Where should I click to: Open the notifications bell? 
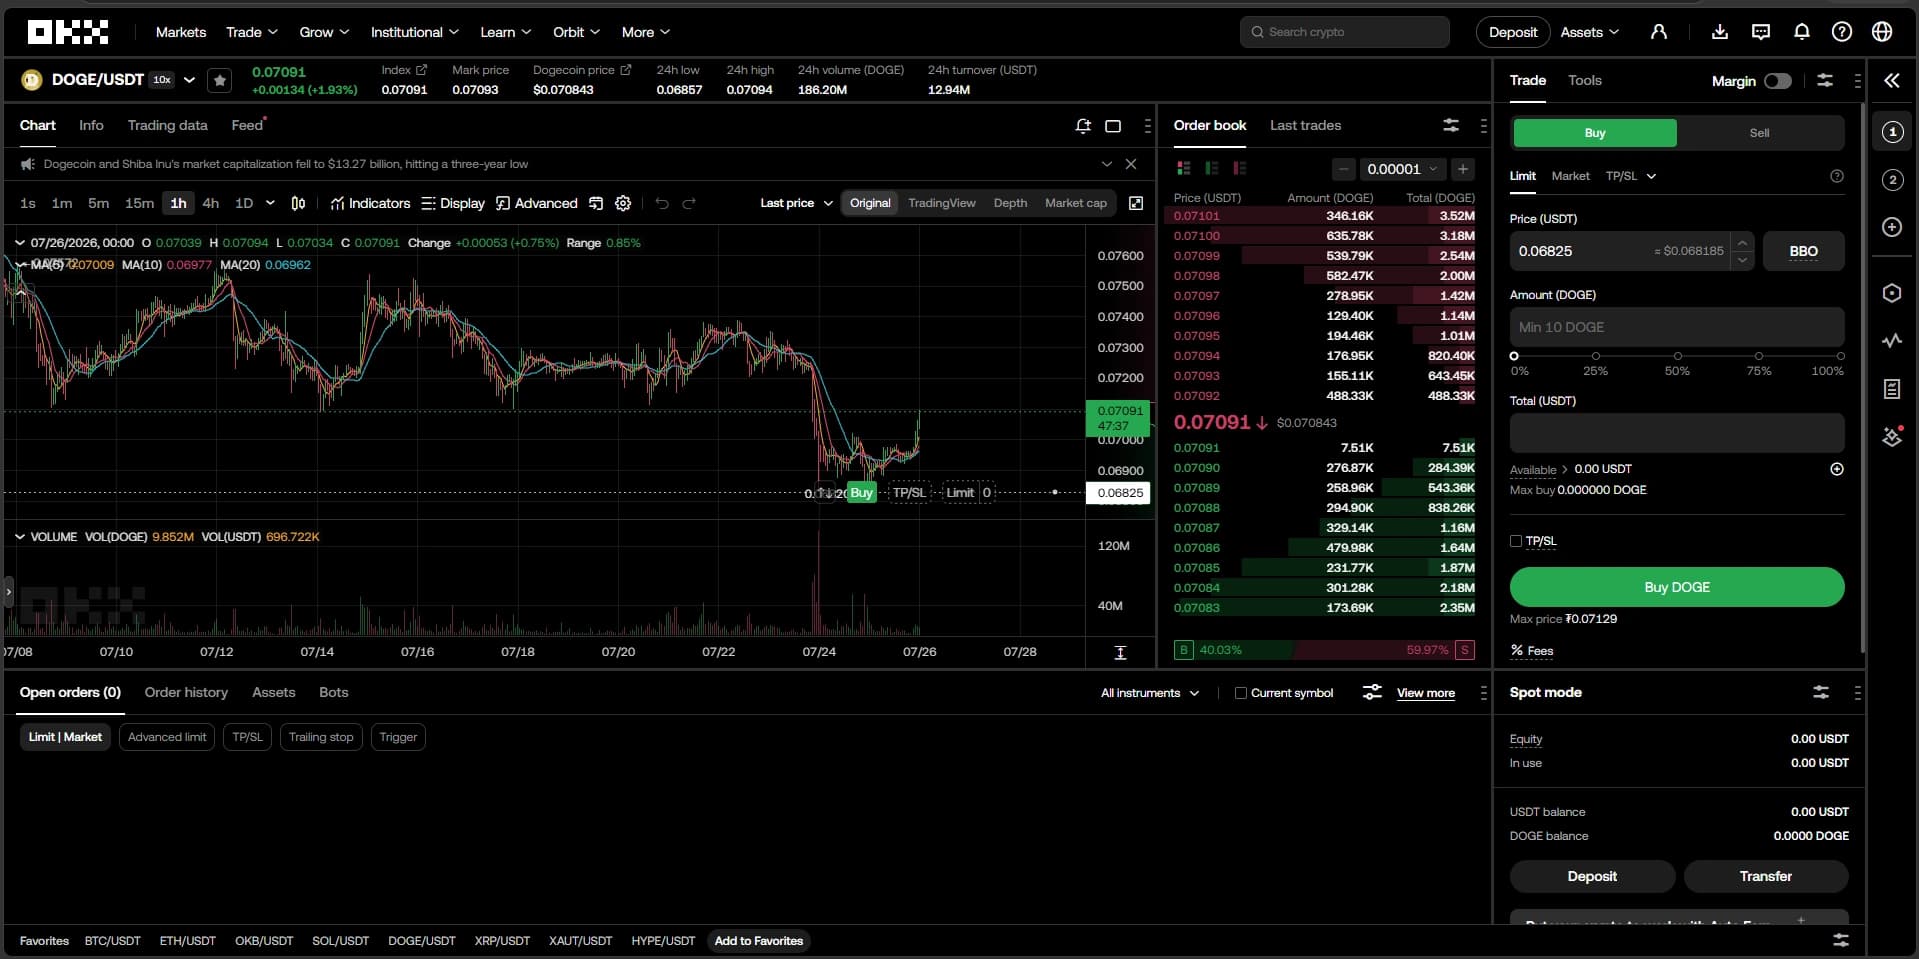pyautogui.click(x=1802, y=32)
